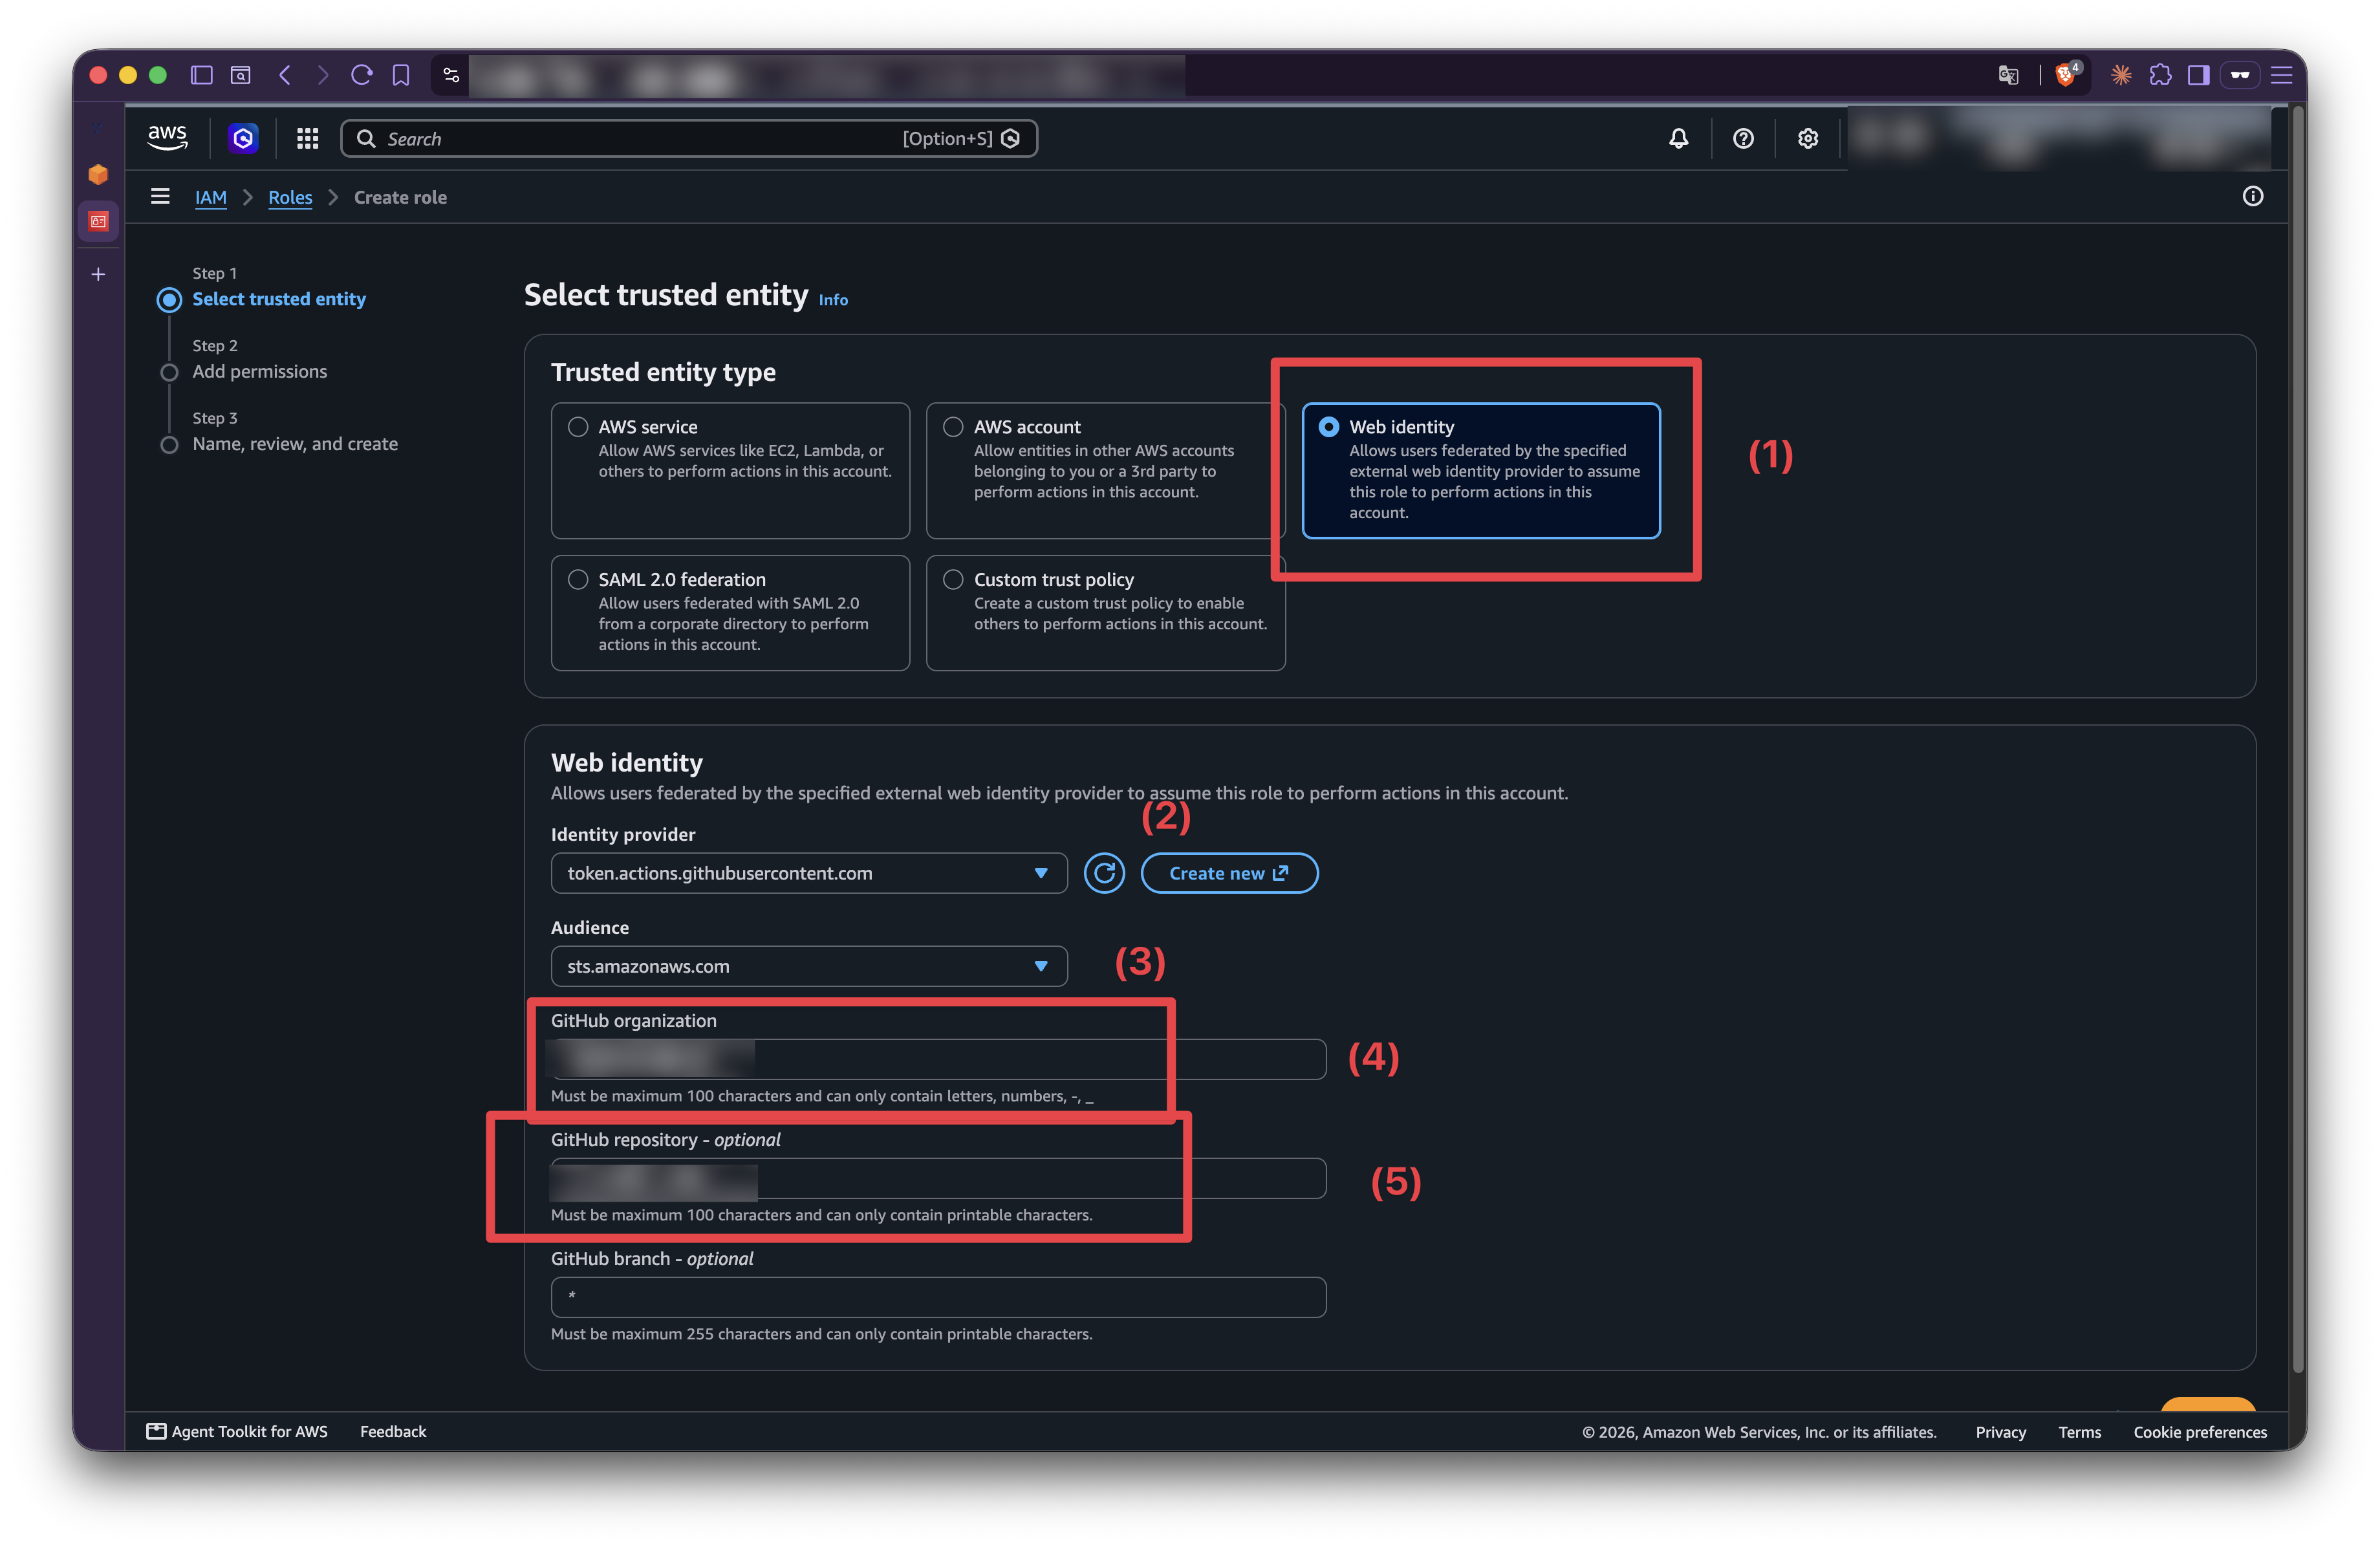Open the browser extensions puzzle icon
Screen dimensions: 2380x1547
[x=2160, y=75]
